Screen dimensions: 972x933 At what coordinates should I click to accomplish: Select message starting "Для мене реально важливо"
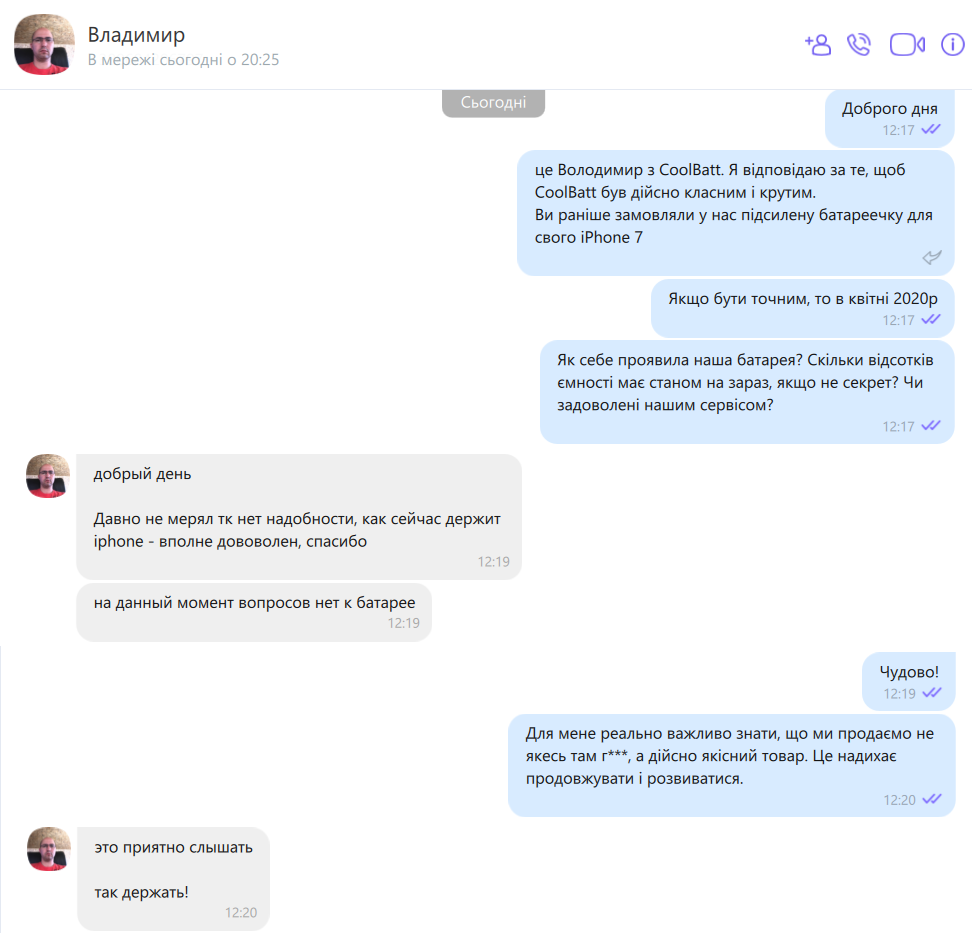[x=731, y=765]
